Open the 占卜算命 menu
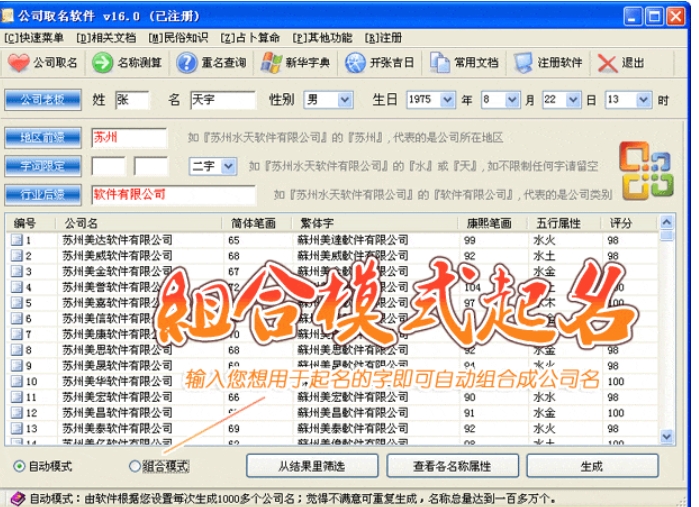699x507 pixels. tap(250, 38)
